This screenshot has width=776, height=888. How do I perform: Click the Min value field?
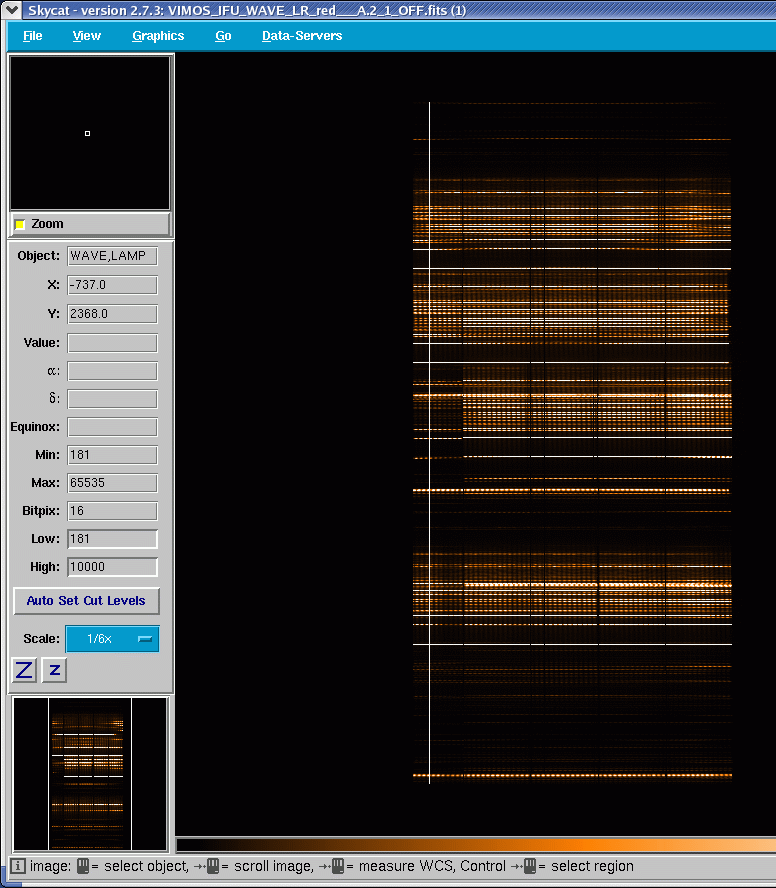pos(112,455)
